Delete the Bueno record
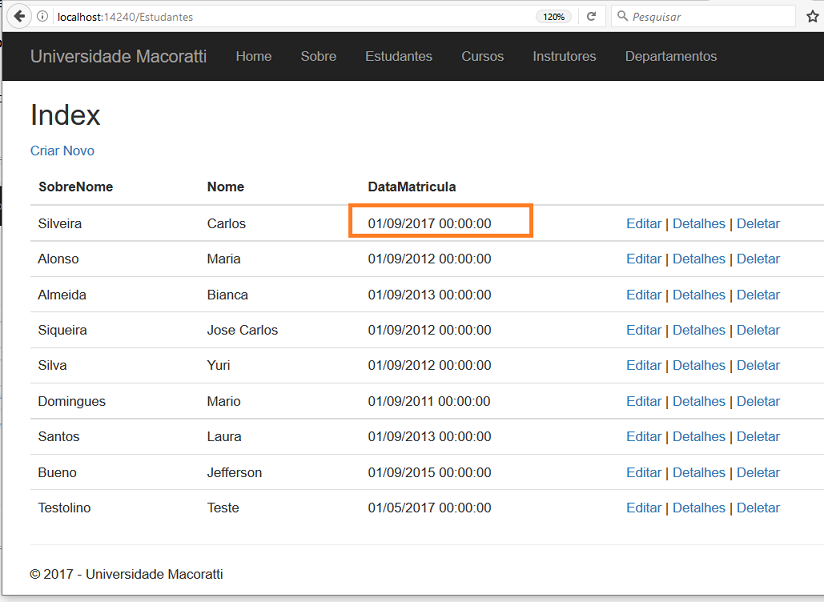The width and height of the screenshot is (824, 602). point(758,472)
